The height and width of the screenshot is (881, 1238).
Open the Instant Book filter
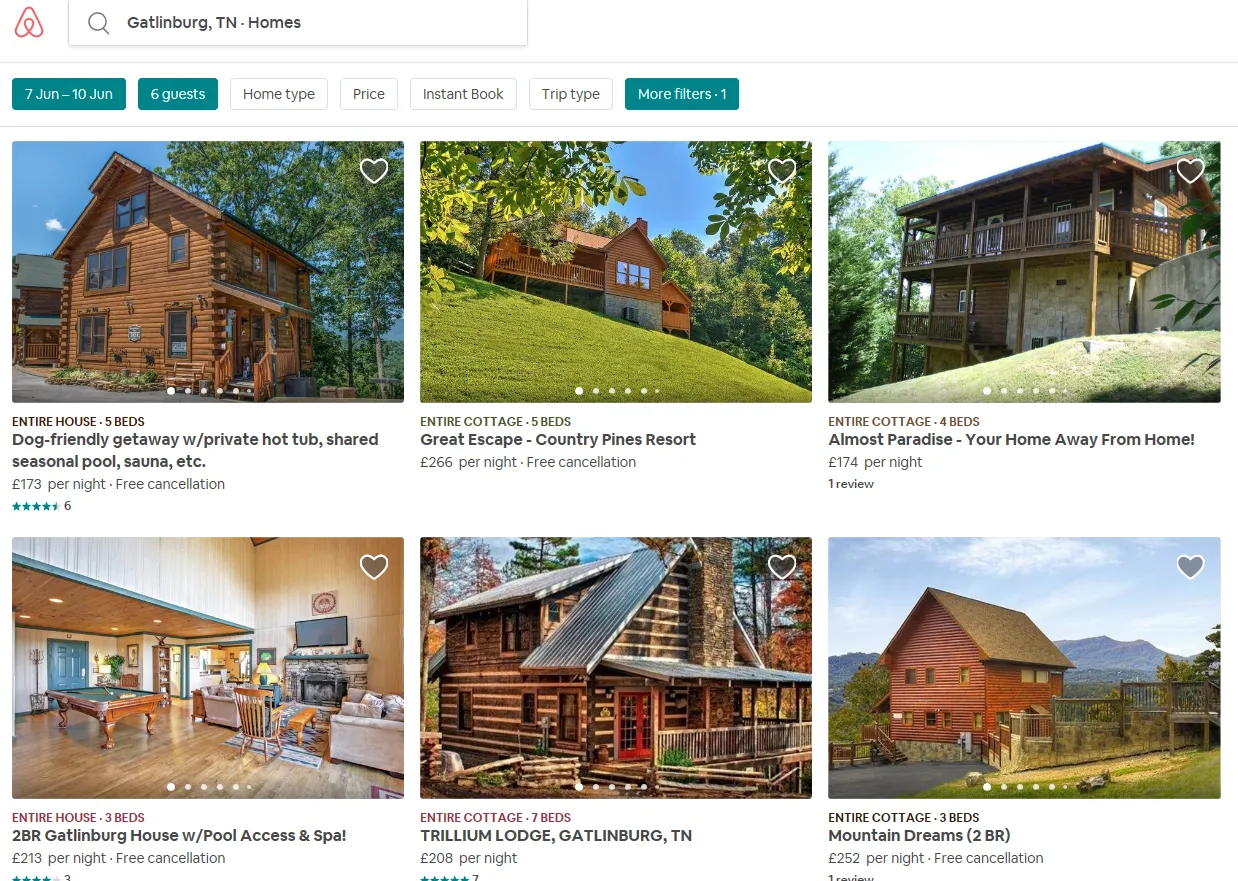463,94
